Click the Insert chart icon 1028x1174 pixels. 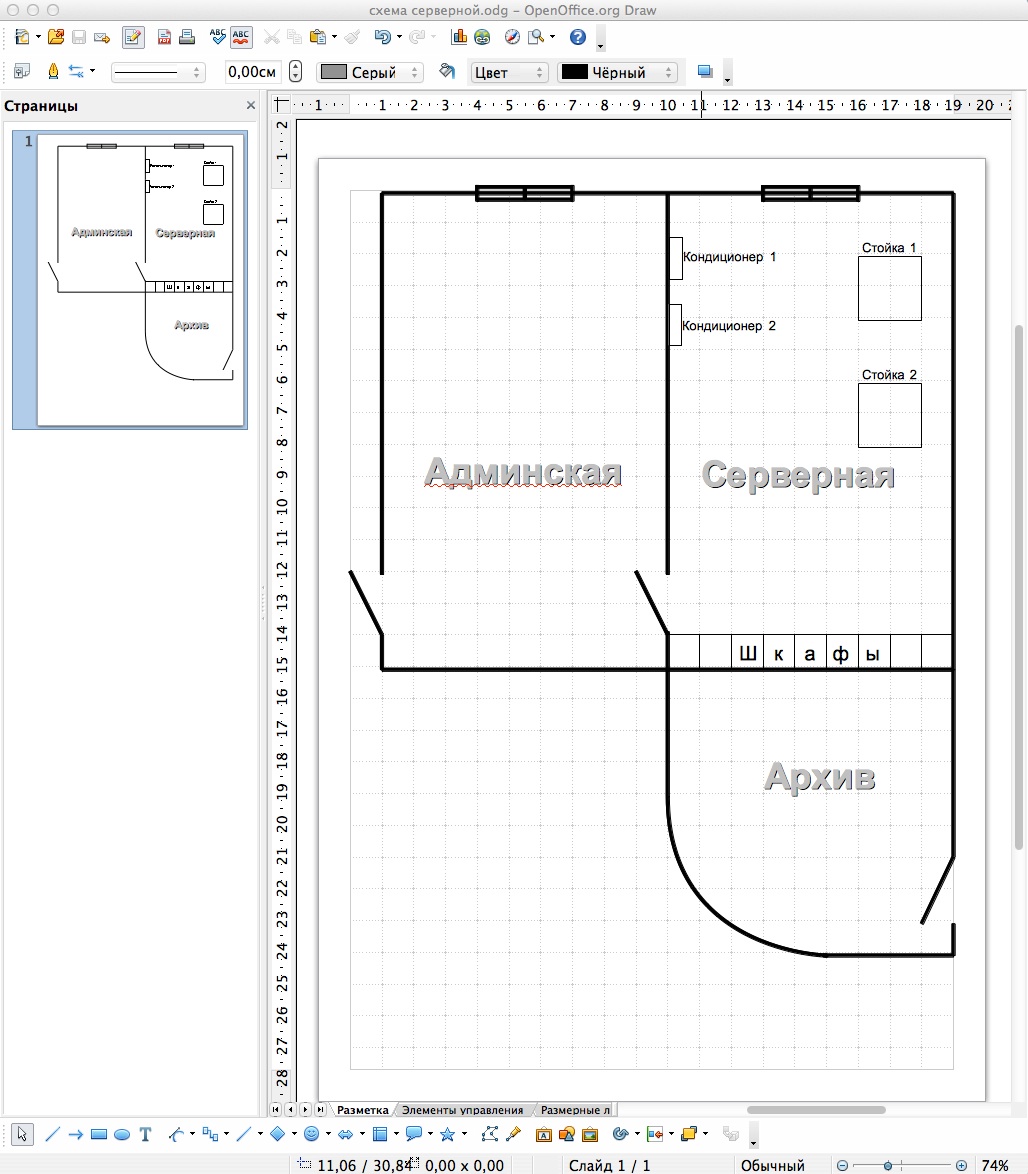tap(459, 38)
